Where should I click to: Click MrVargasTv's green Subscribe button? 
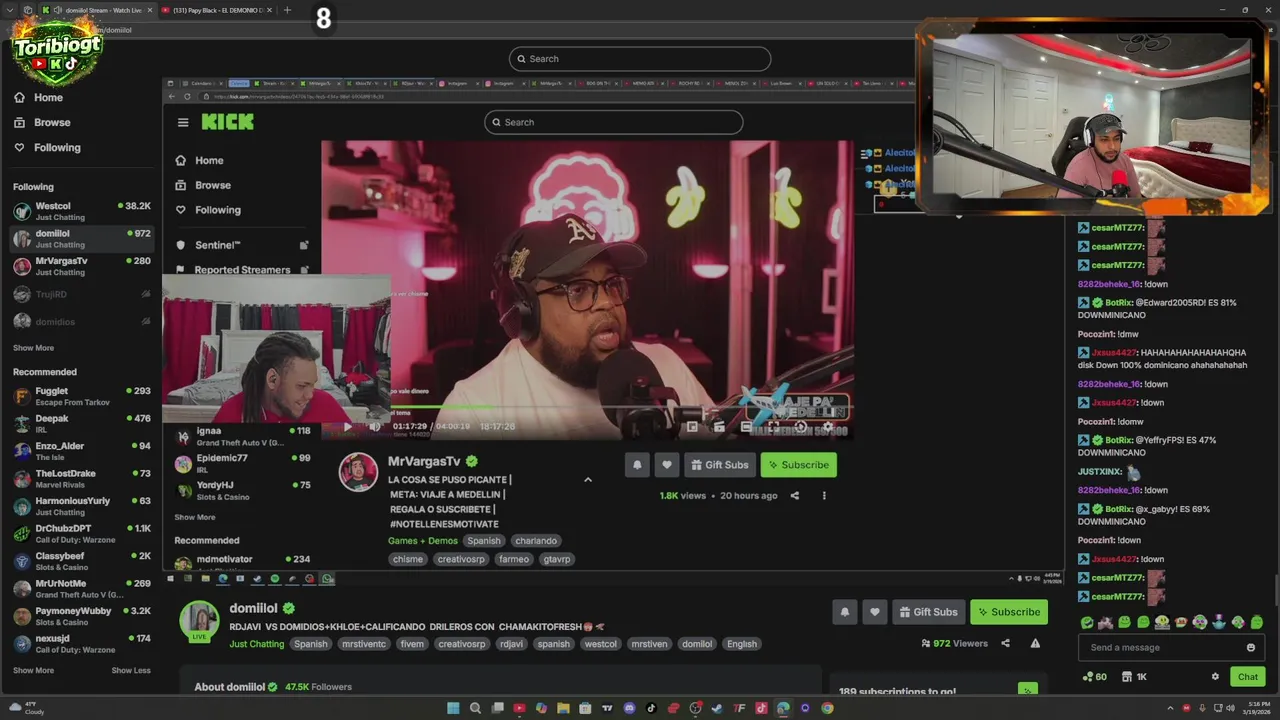[x=798, y=465]
